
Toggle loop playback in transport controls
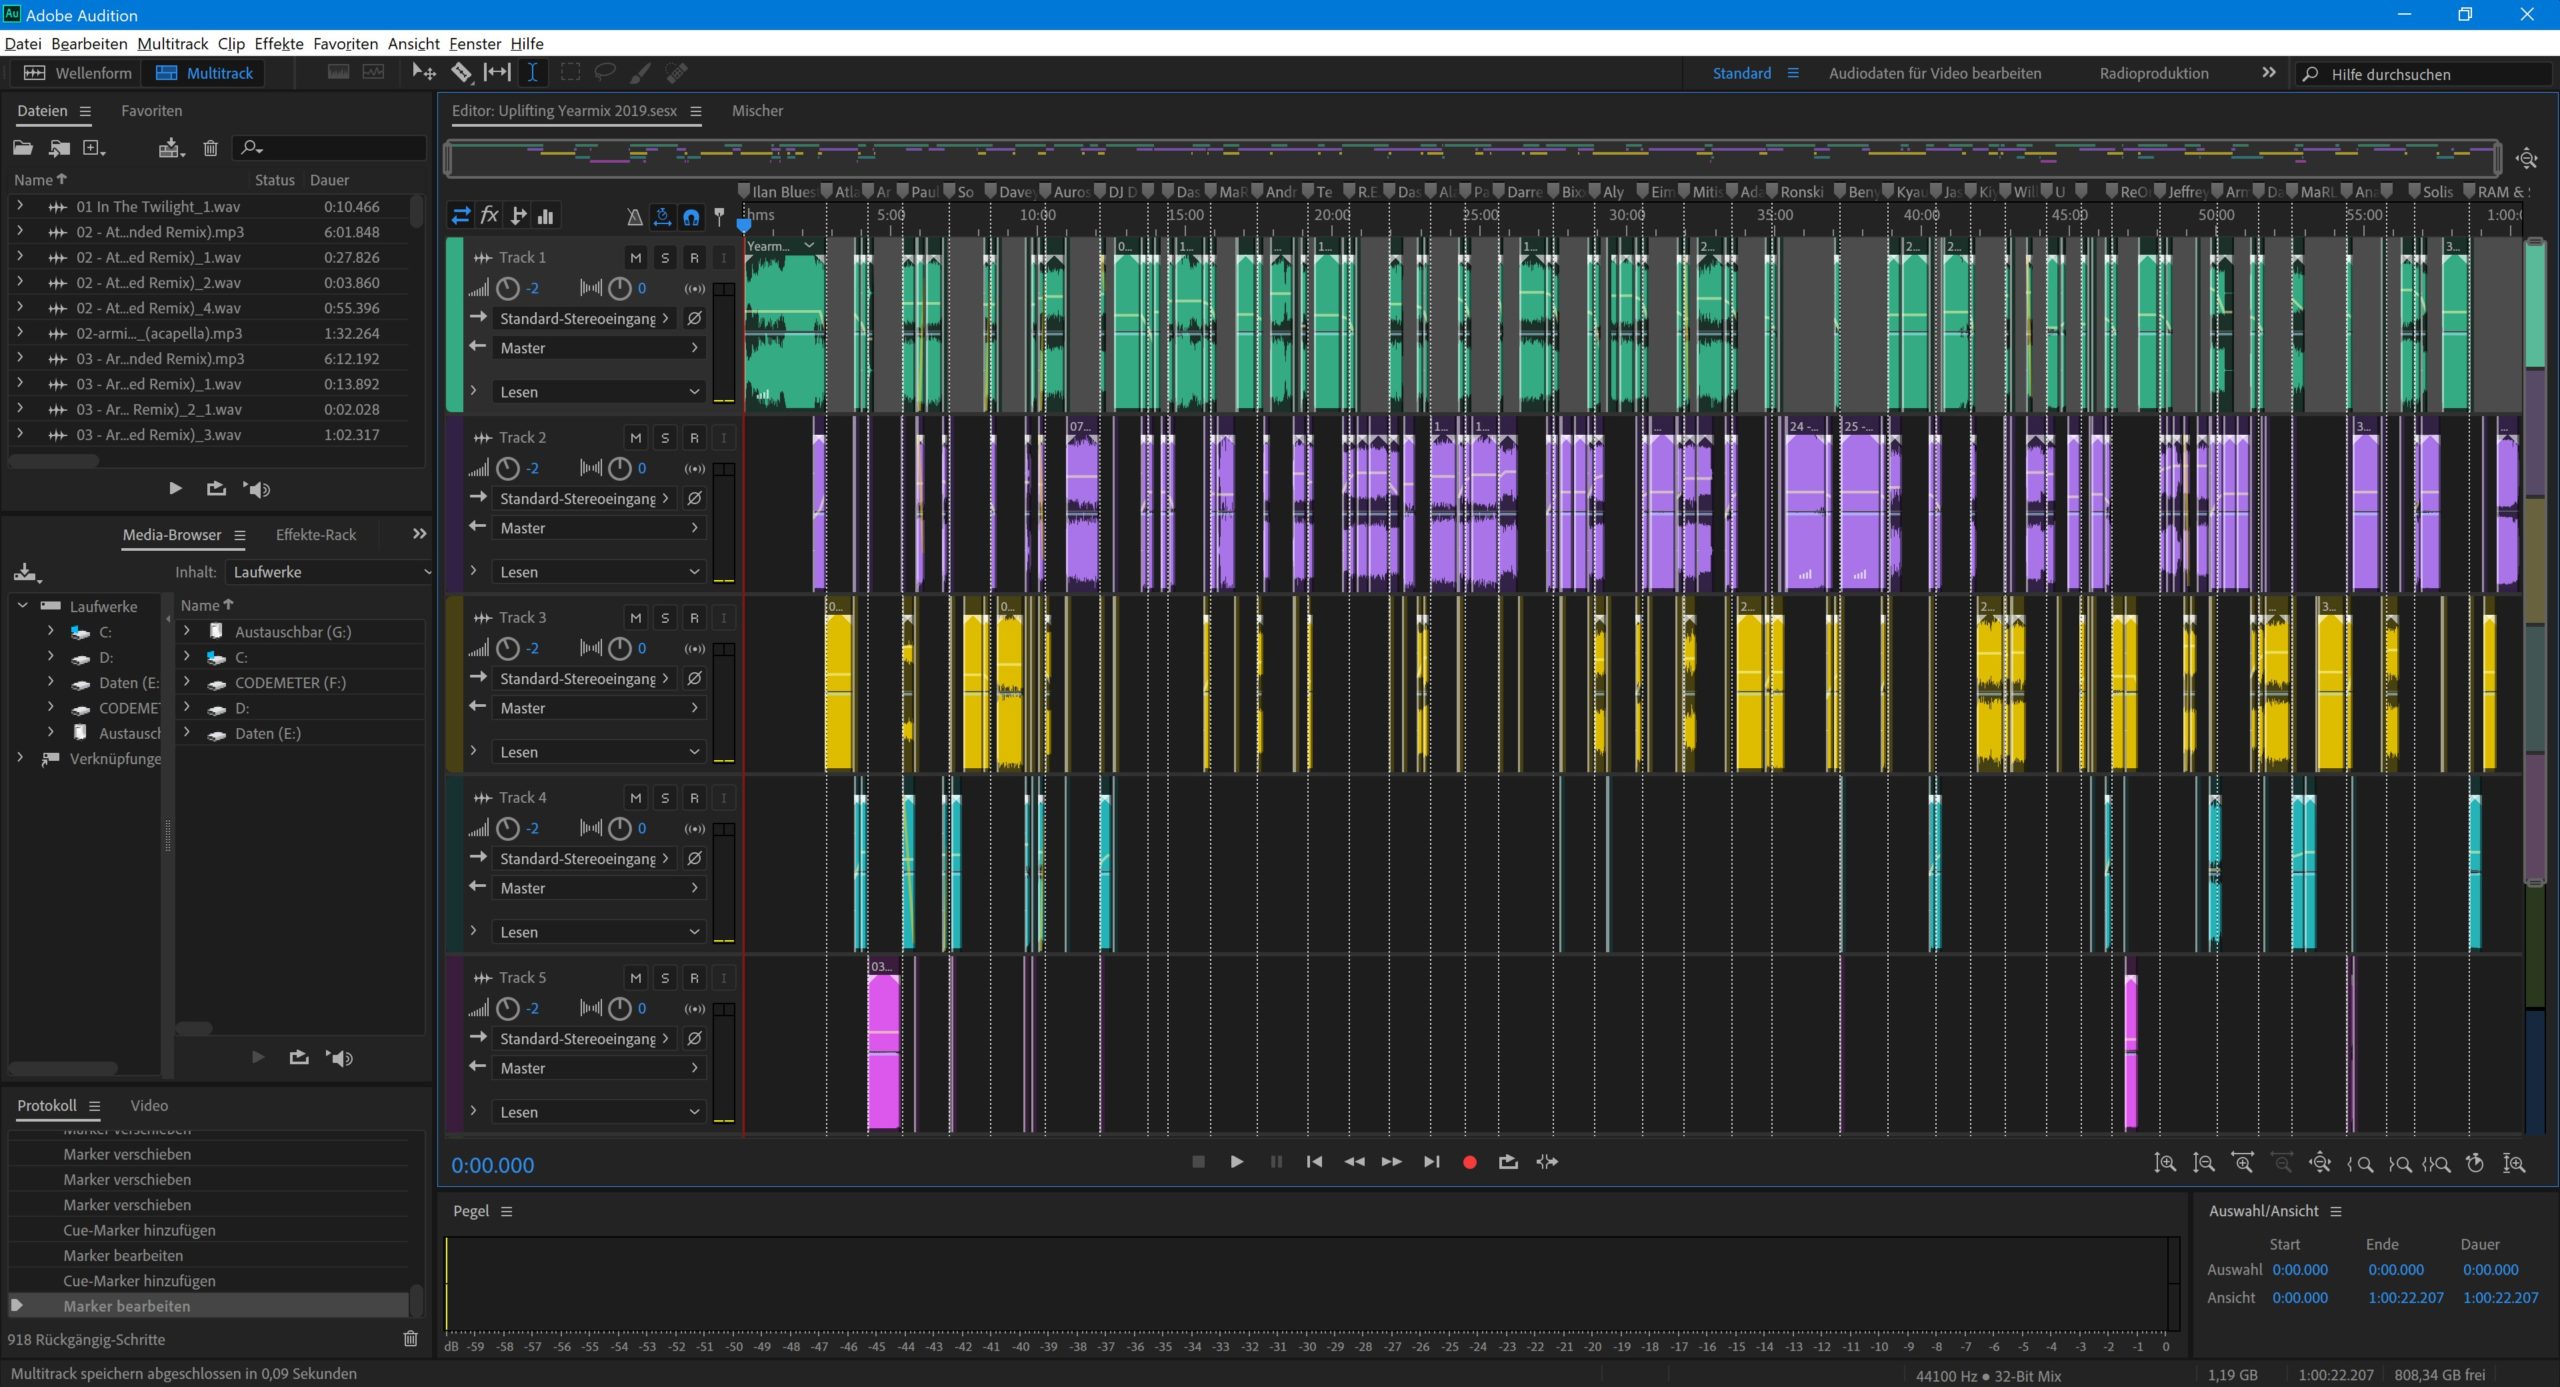pos(1508,1162)
